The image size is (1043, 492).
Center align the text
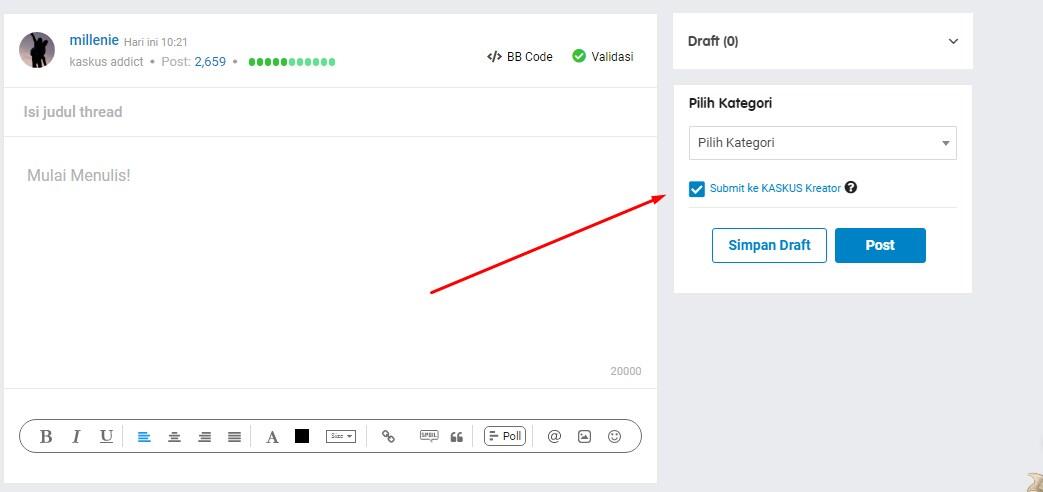[174, 437]
